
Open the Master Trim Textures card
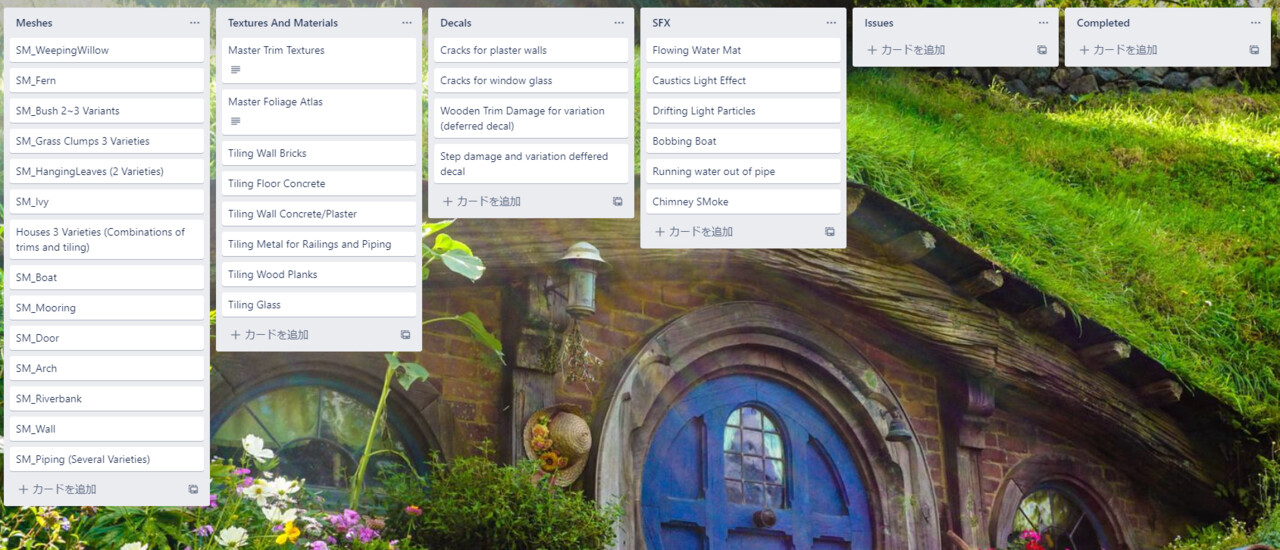[x=319, y=60]
